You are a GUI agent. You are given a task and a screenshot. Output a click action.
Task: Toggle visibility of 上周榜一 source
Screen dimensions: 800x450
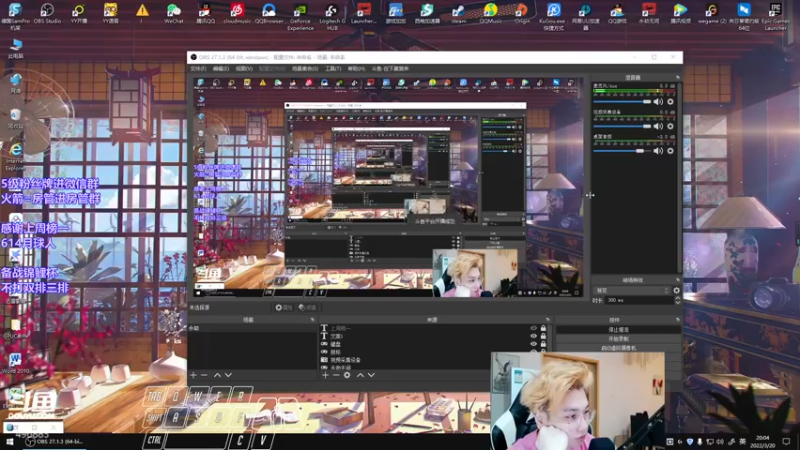click(534, 329)
